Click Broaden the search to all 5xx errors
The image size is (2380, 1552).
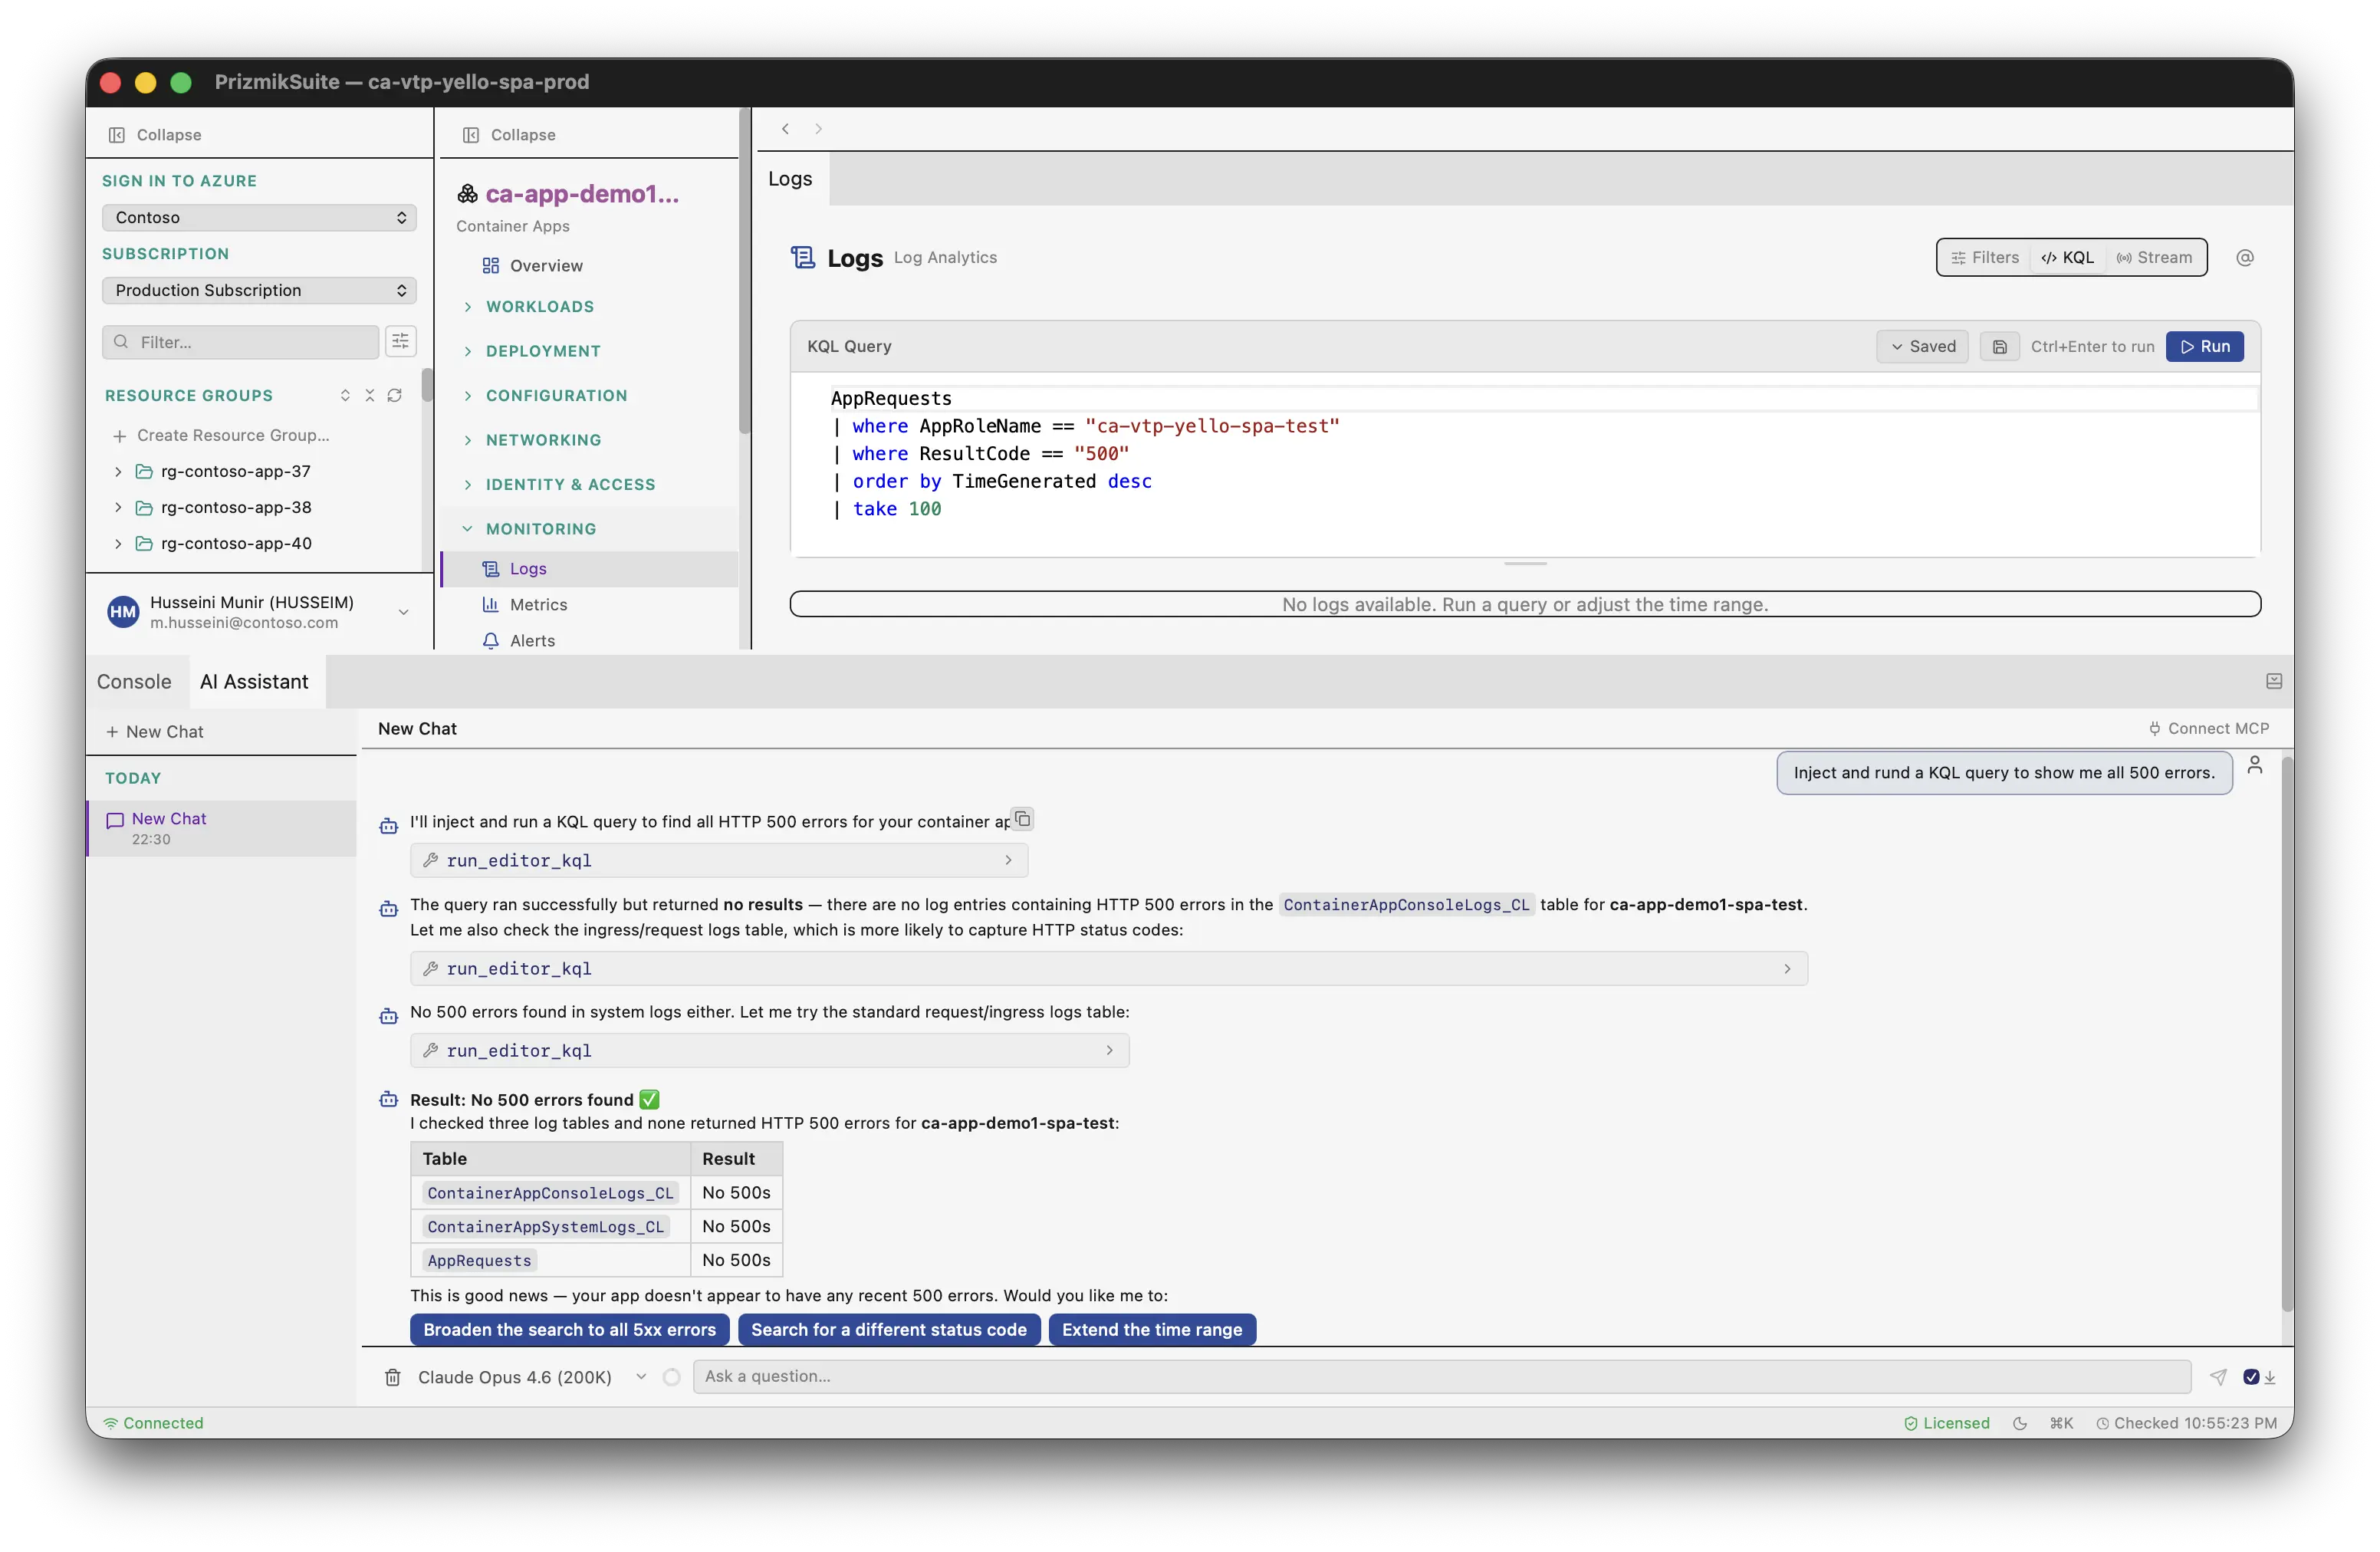pyautogui.click(x=569, y=1329)
